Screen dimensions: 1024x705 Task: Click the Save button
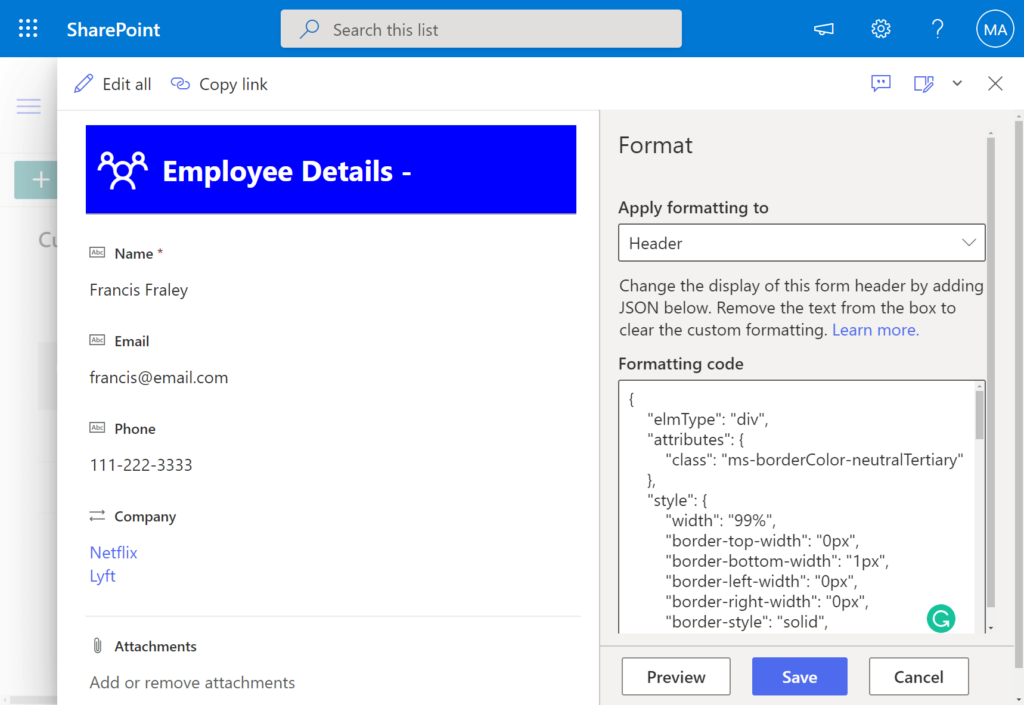[799, 677]
